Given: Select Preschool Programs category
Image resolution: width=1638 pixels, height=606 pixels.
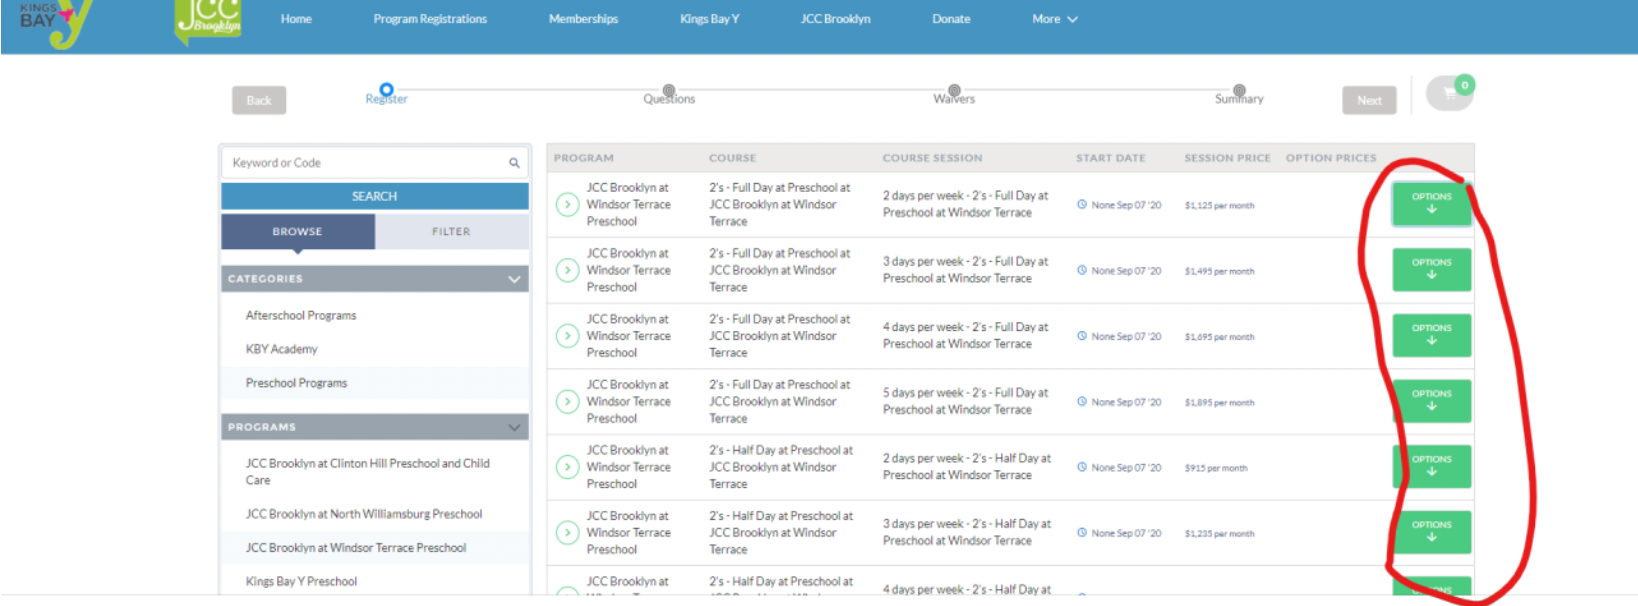Looking at the screenshot, I should pos(297,383).
